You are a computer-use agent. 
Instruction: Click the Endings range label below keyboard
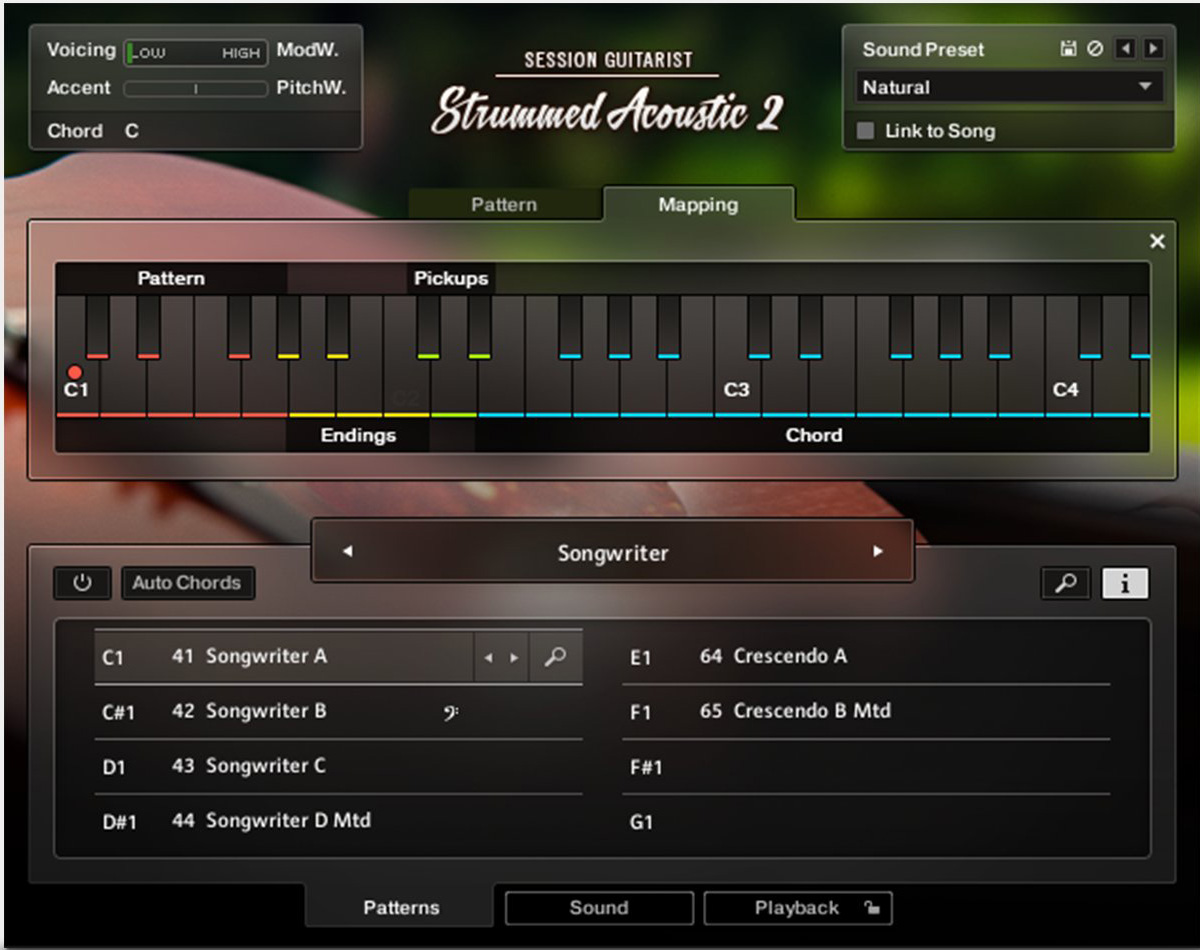pos(358,435)
